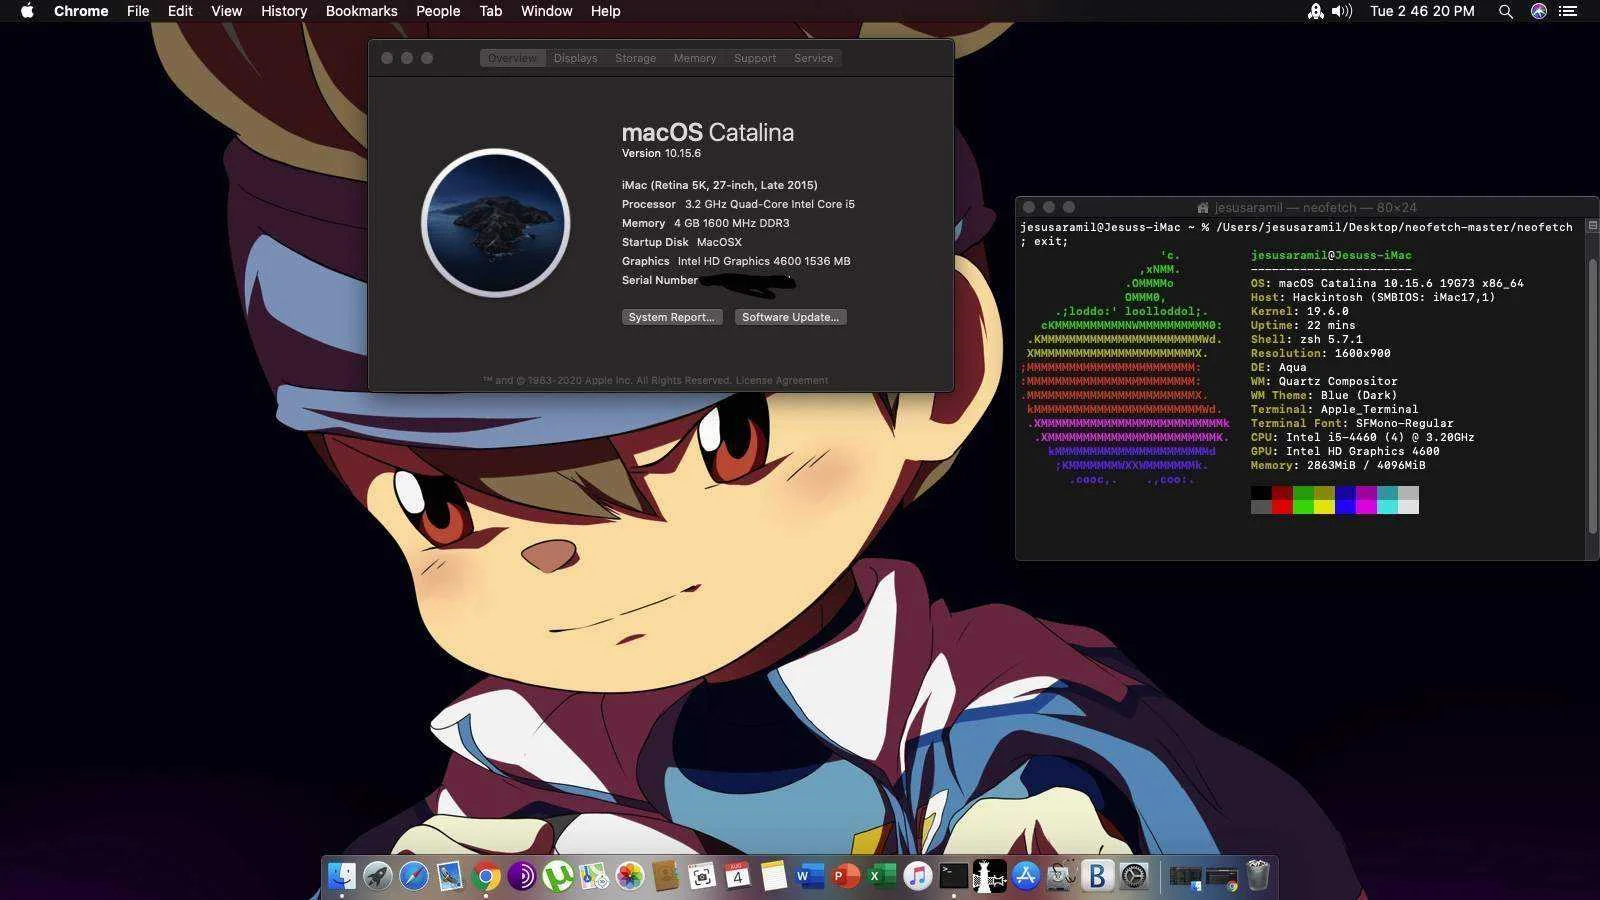This screenshot has width=1600, height=900.
Task: Click the menu bar clock Tue 2 46 20 PM
Action: coord(1422,11)
